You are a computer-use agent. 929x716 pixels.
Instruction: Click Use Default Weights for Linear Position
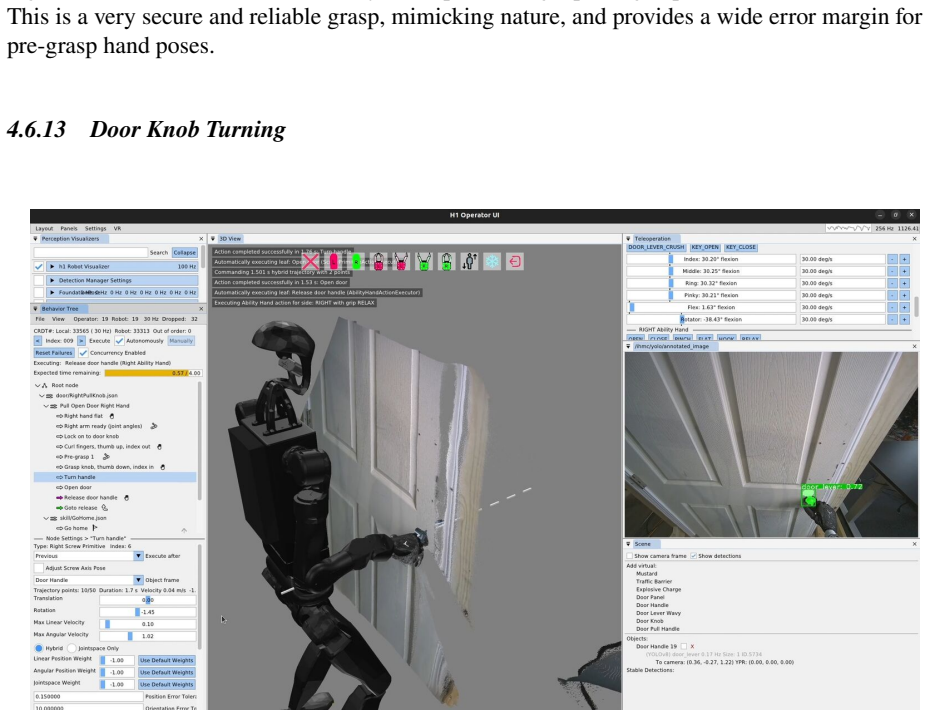pyautogui.click(x=166, y=660)
